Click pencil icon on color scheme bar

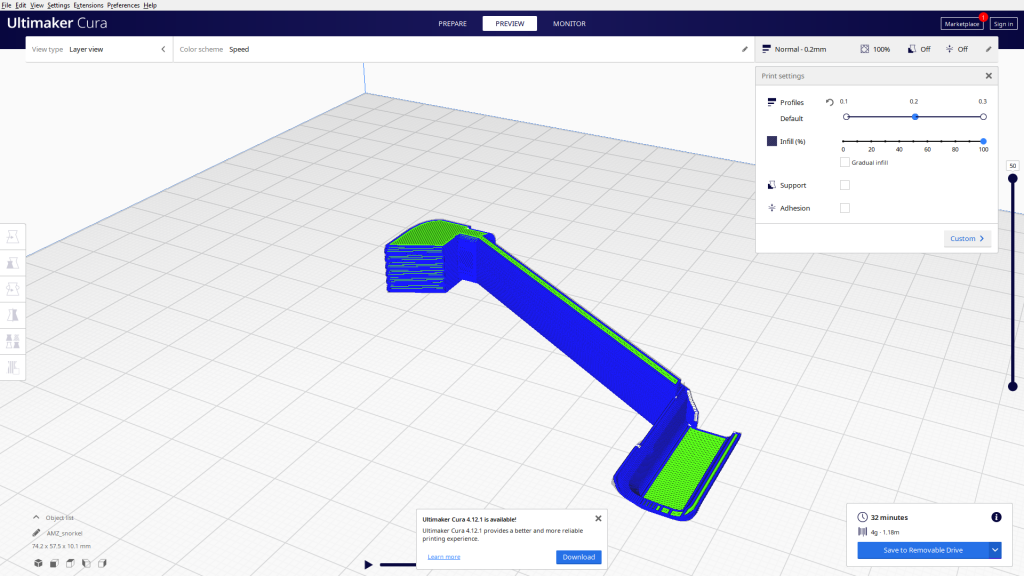pos(744,49)
